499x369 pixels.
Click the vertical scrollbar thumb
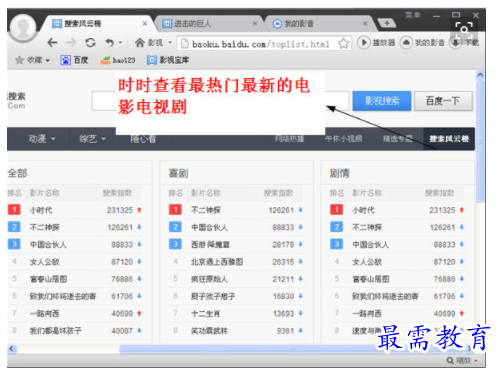[x=480, y=140]
